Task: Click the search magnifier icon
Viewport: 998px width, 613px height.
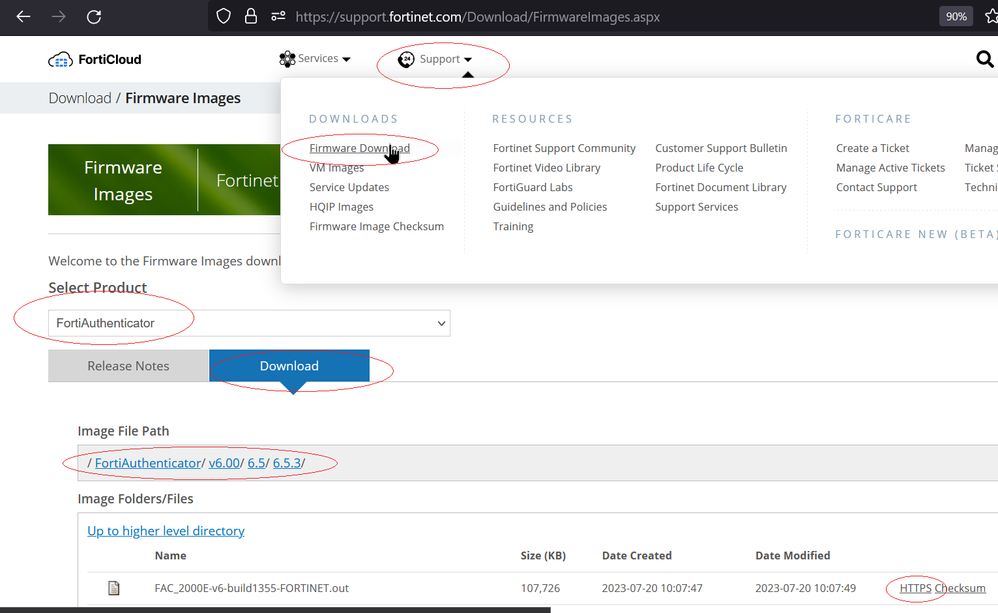Action: (984, 60)
